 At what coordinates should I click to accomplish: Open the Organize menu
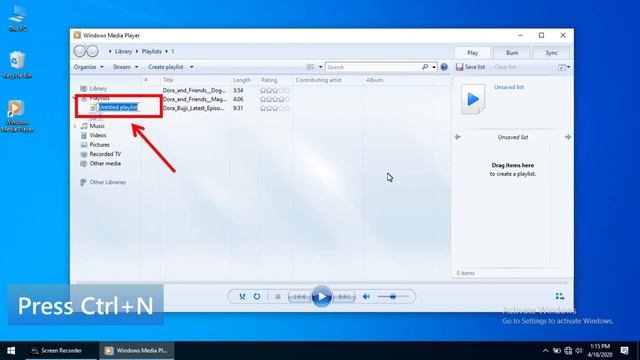click(x=89, y=67)
